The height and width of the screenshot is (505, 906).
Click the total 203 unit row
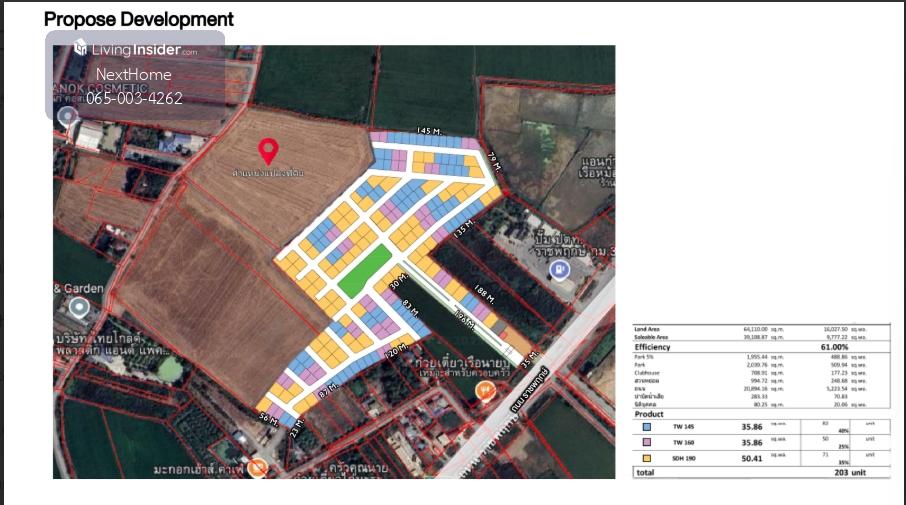click(760, 471)
